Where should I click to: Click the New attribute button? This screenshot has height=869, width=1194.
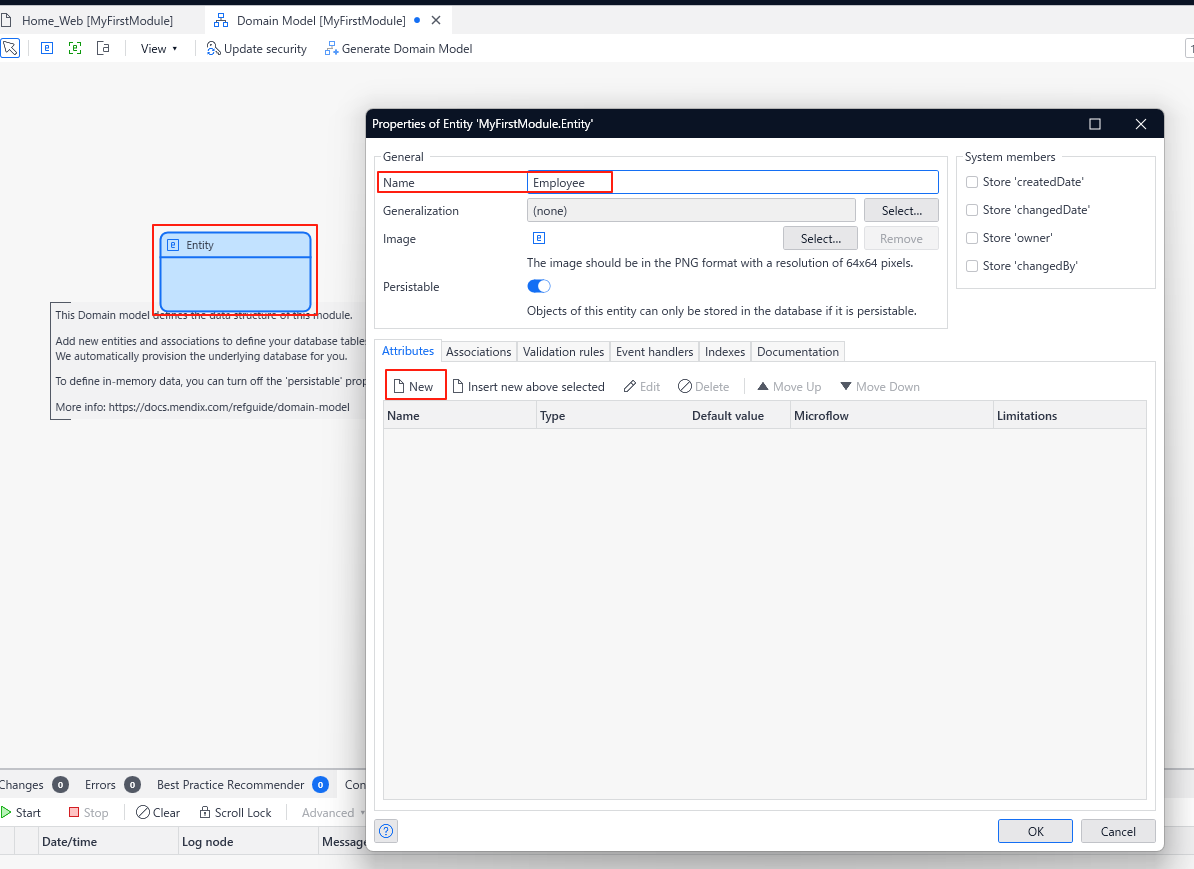414,387
